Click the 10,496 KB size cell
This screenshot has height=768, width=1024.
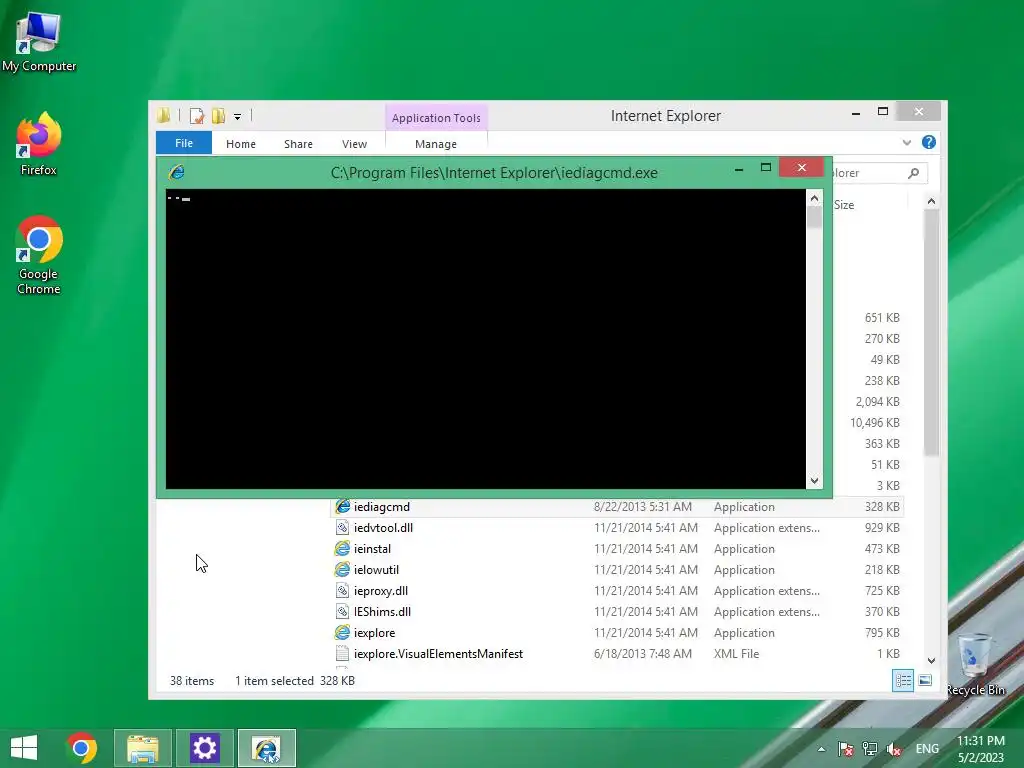click(874, 423)
